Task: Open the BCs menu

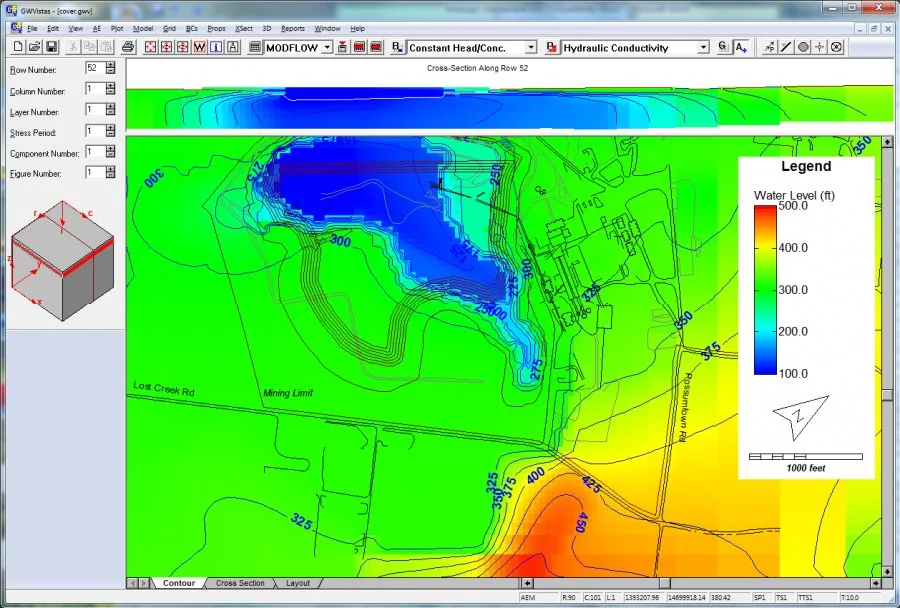Action: [191, 28]
